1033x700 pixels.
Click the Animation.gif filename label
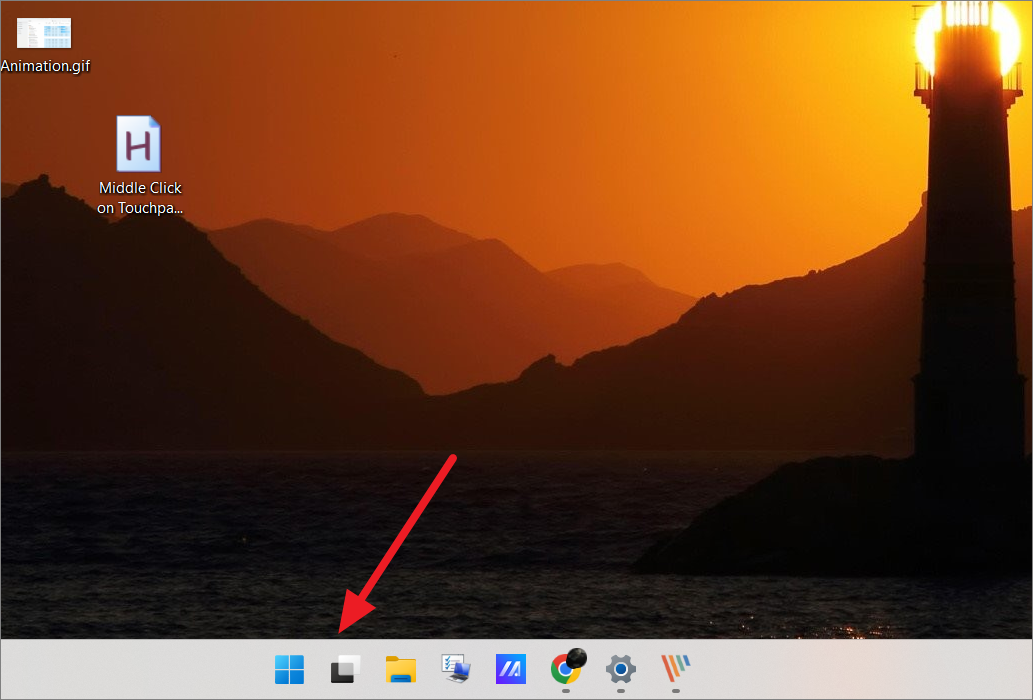pos(45,66)
